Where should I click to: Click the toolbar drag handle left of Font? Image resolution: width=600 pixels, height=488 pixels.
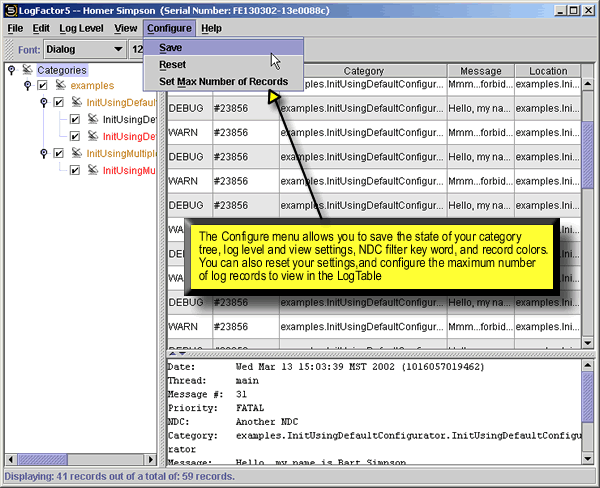(9, 49)
